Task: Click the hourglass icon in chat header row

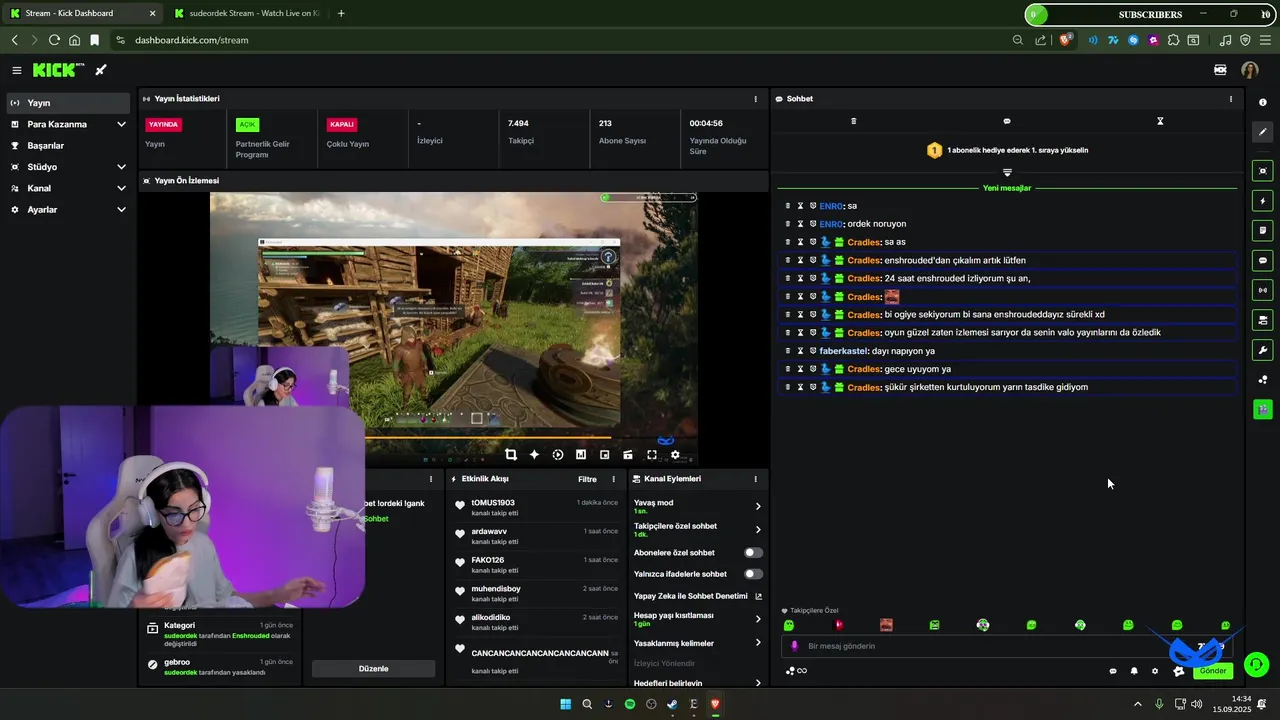Action: click(x=1160, y=121)
